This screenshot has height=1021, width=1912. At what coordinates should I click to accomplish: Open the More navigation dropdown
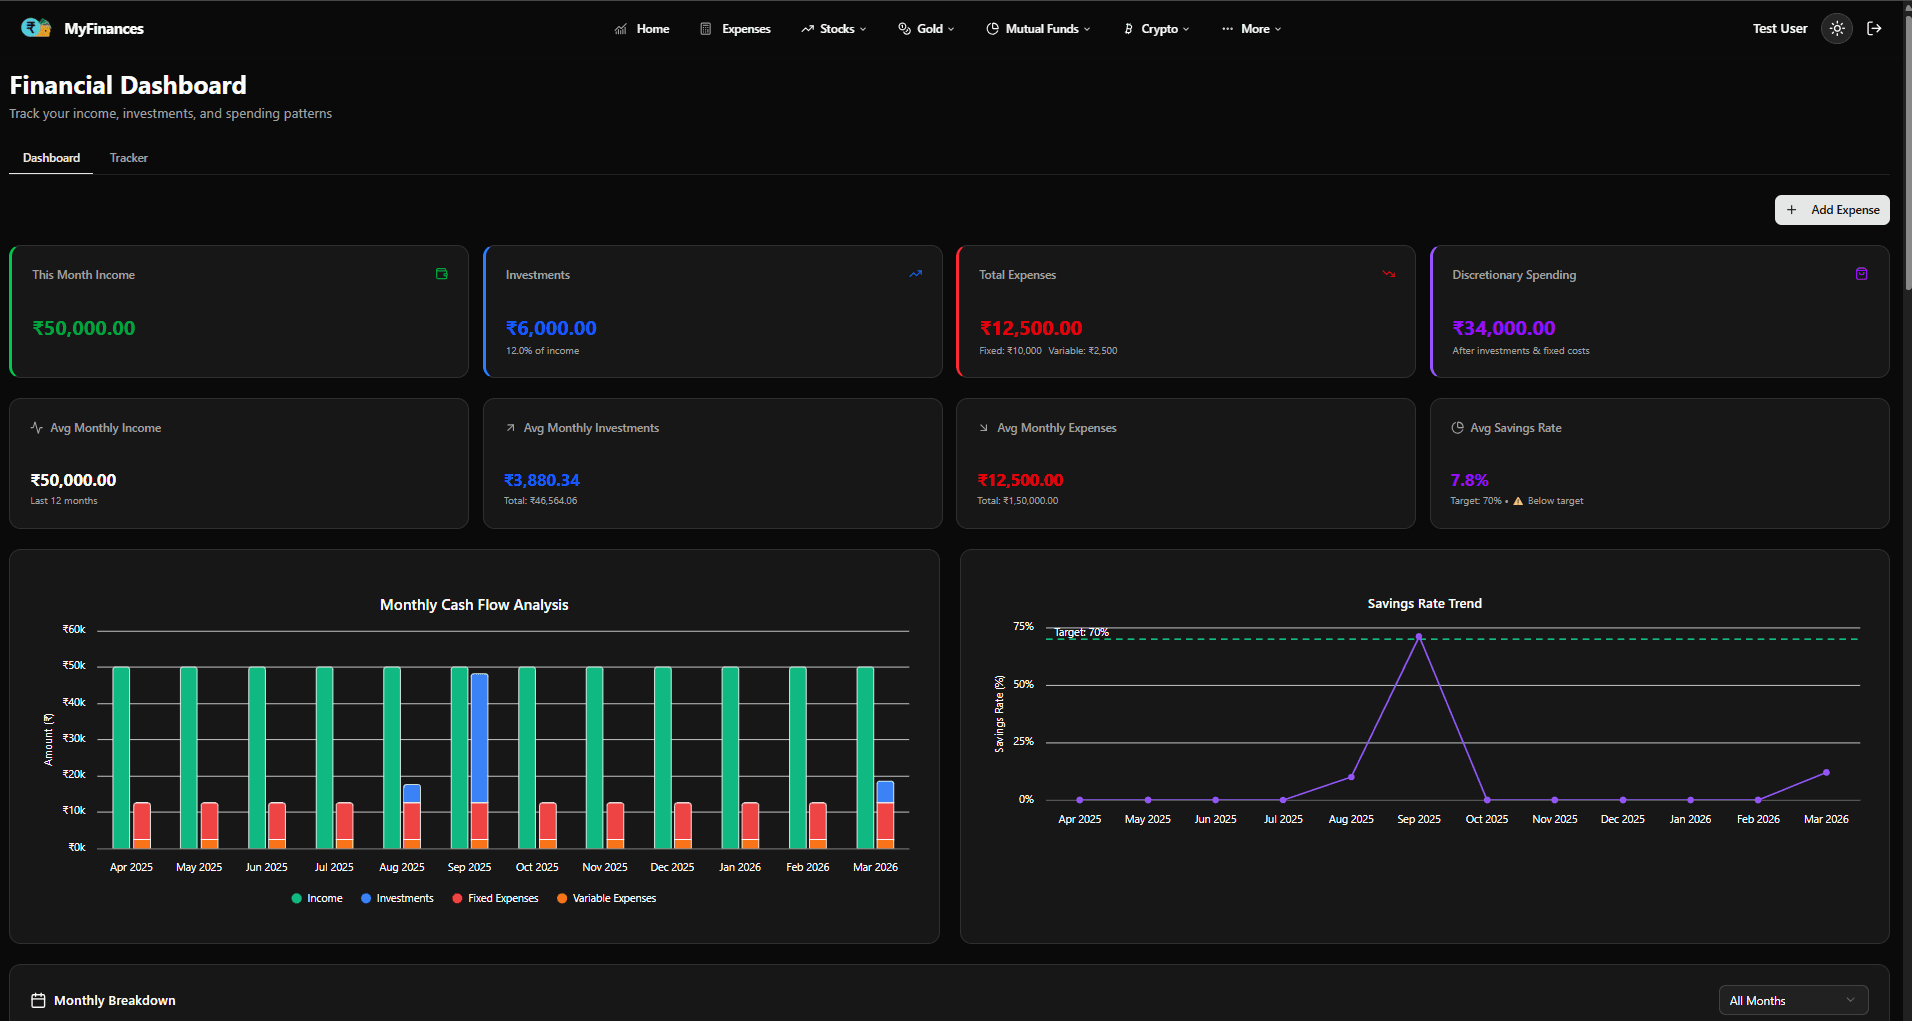[x=1251, y=29]
